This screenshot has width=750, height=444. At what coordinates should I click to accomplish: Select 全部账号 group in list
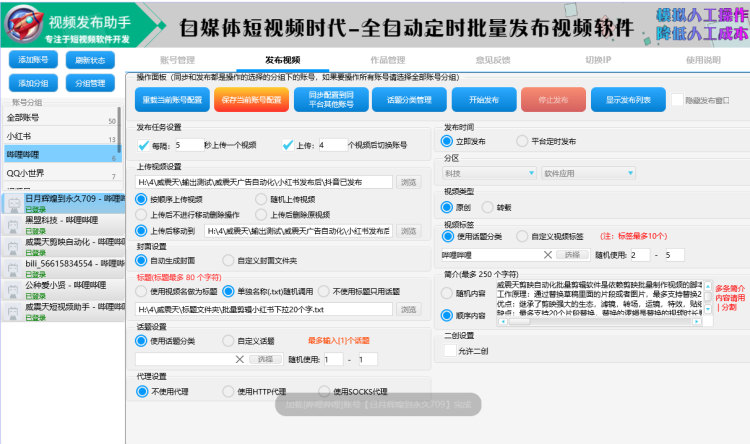(60, 117)
